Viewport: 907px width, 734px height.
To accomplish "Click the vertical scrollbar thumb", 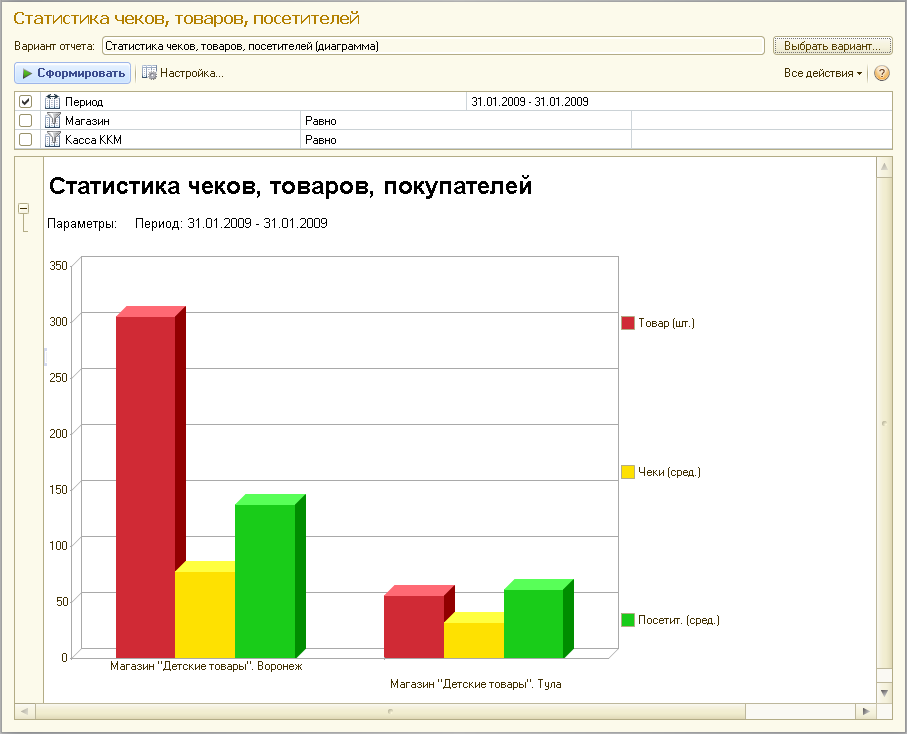I will point(884,423).
